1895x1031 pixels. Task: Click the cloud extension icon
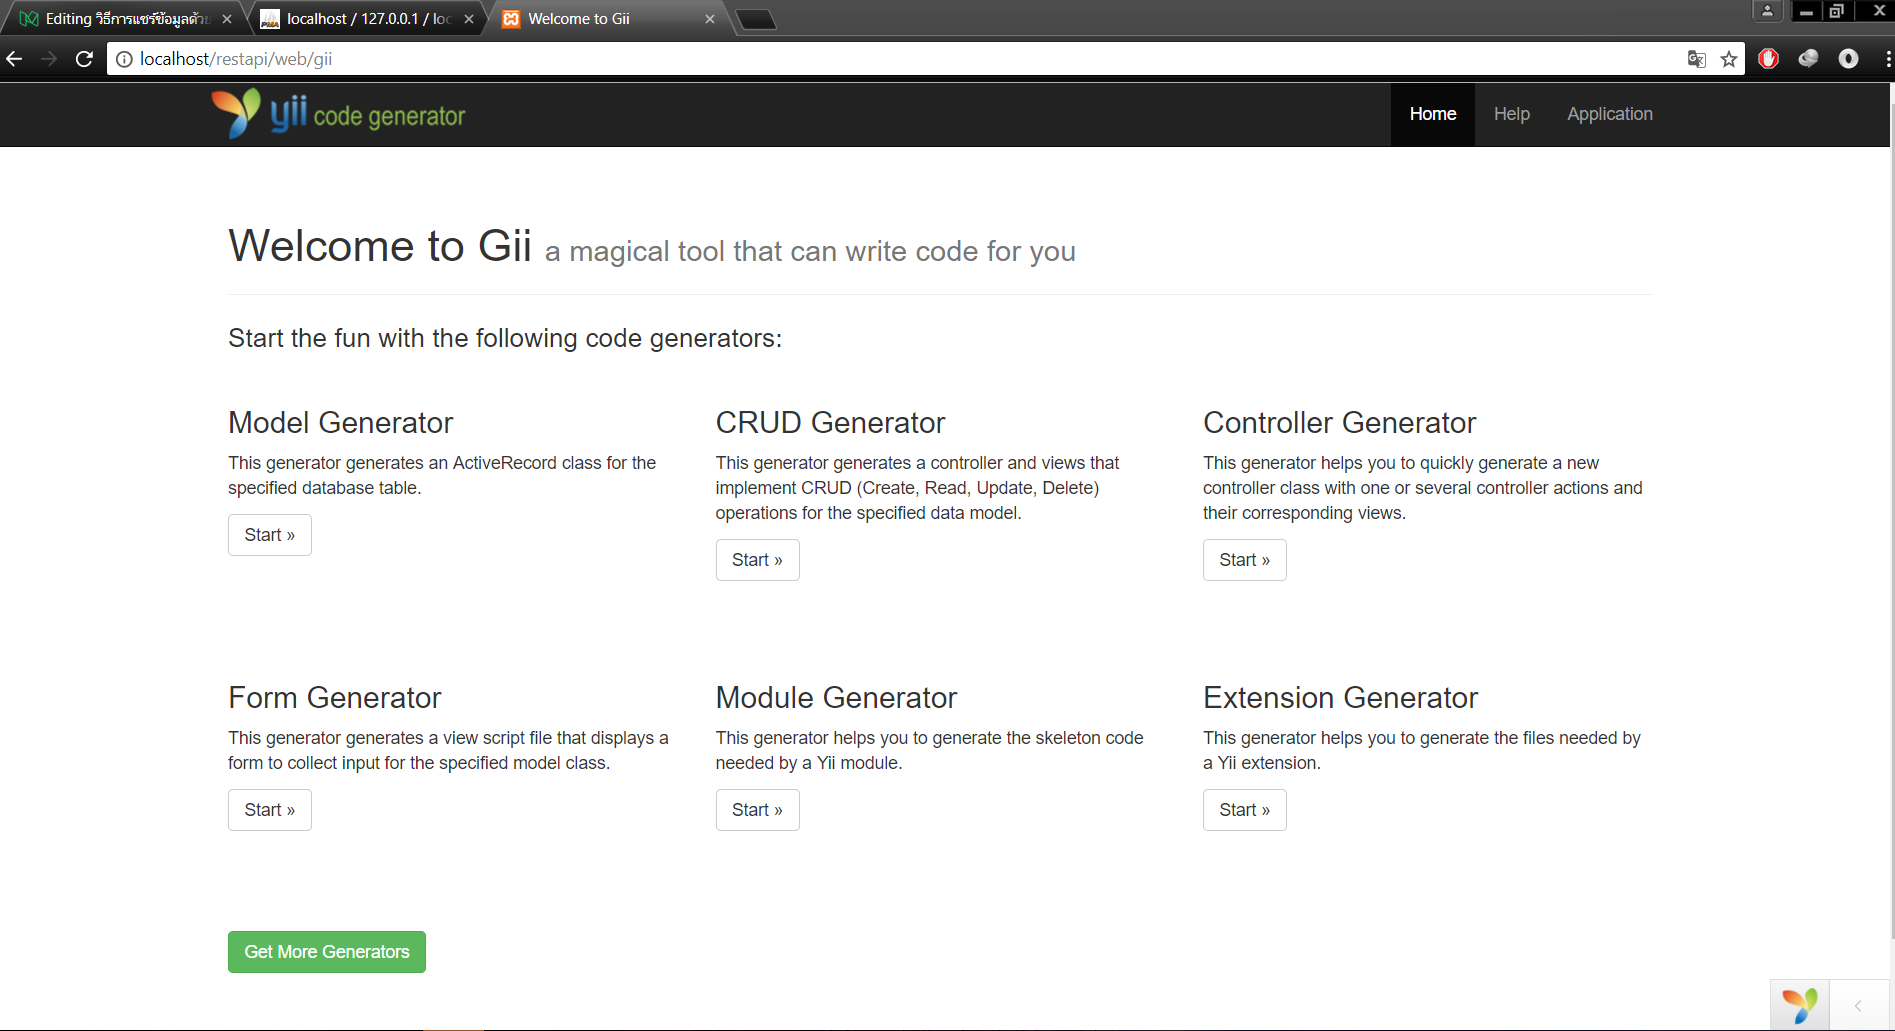(1808, 59)
